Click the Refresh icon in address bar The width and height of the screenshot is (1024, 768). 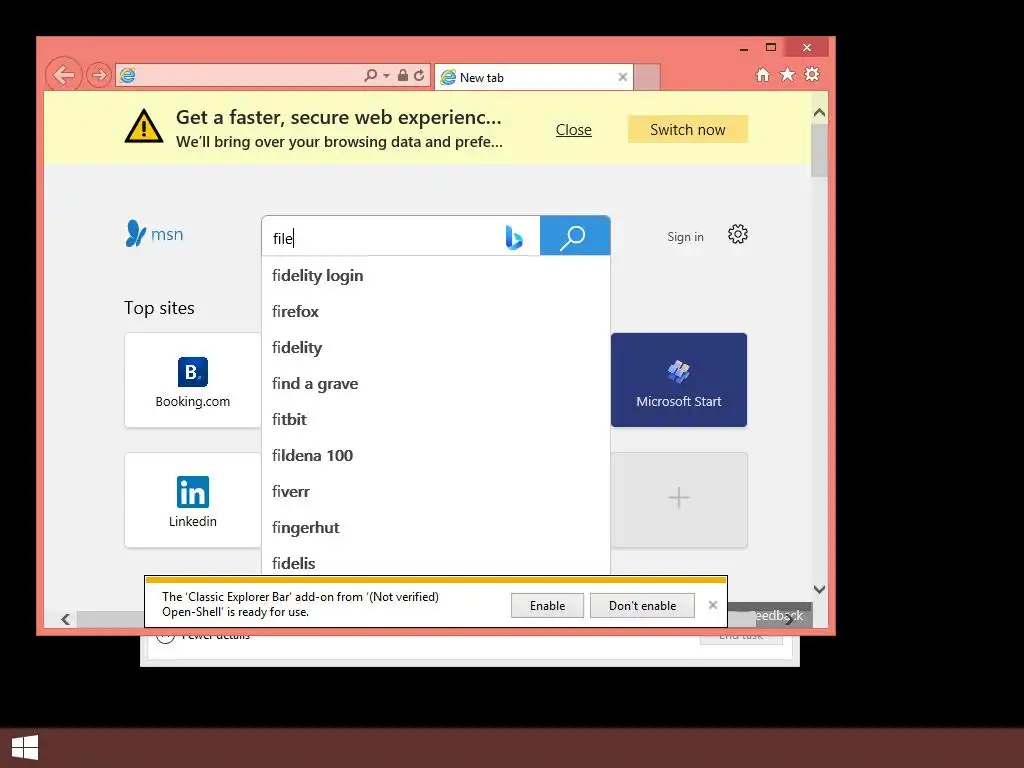419,75
